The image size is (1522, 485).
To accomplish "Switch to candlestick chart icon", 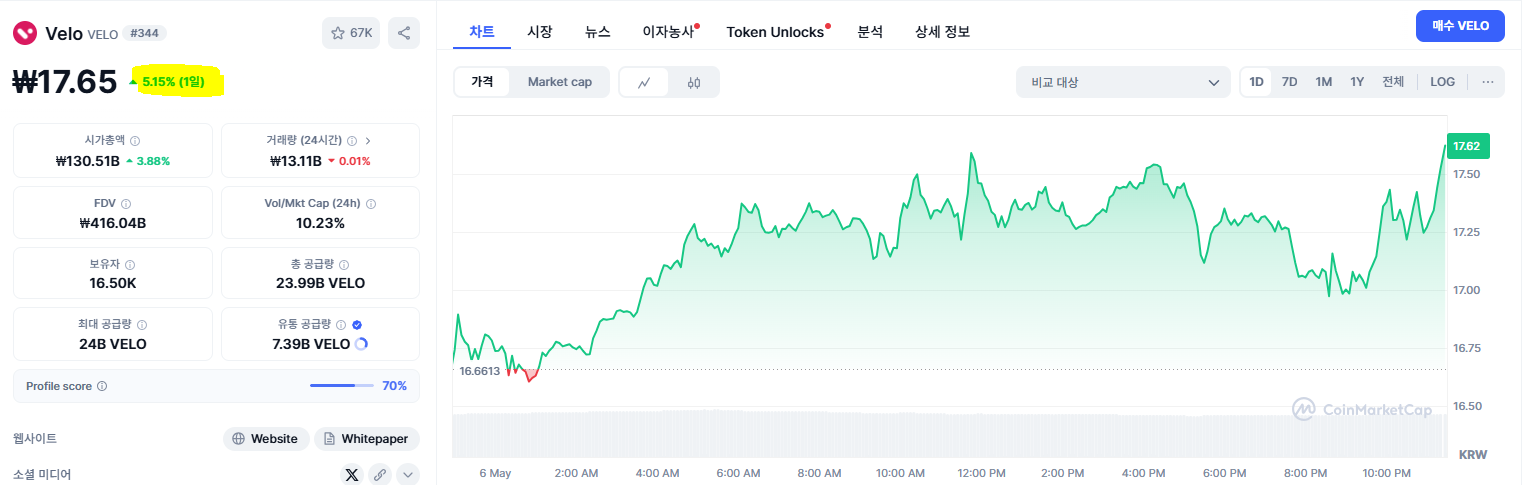I will coord(694,83).
